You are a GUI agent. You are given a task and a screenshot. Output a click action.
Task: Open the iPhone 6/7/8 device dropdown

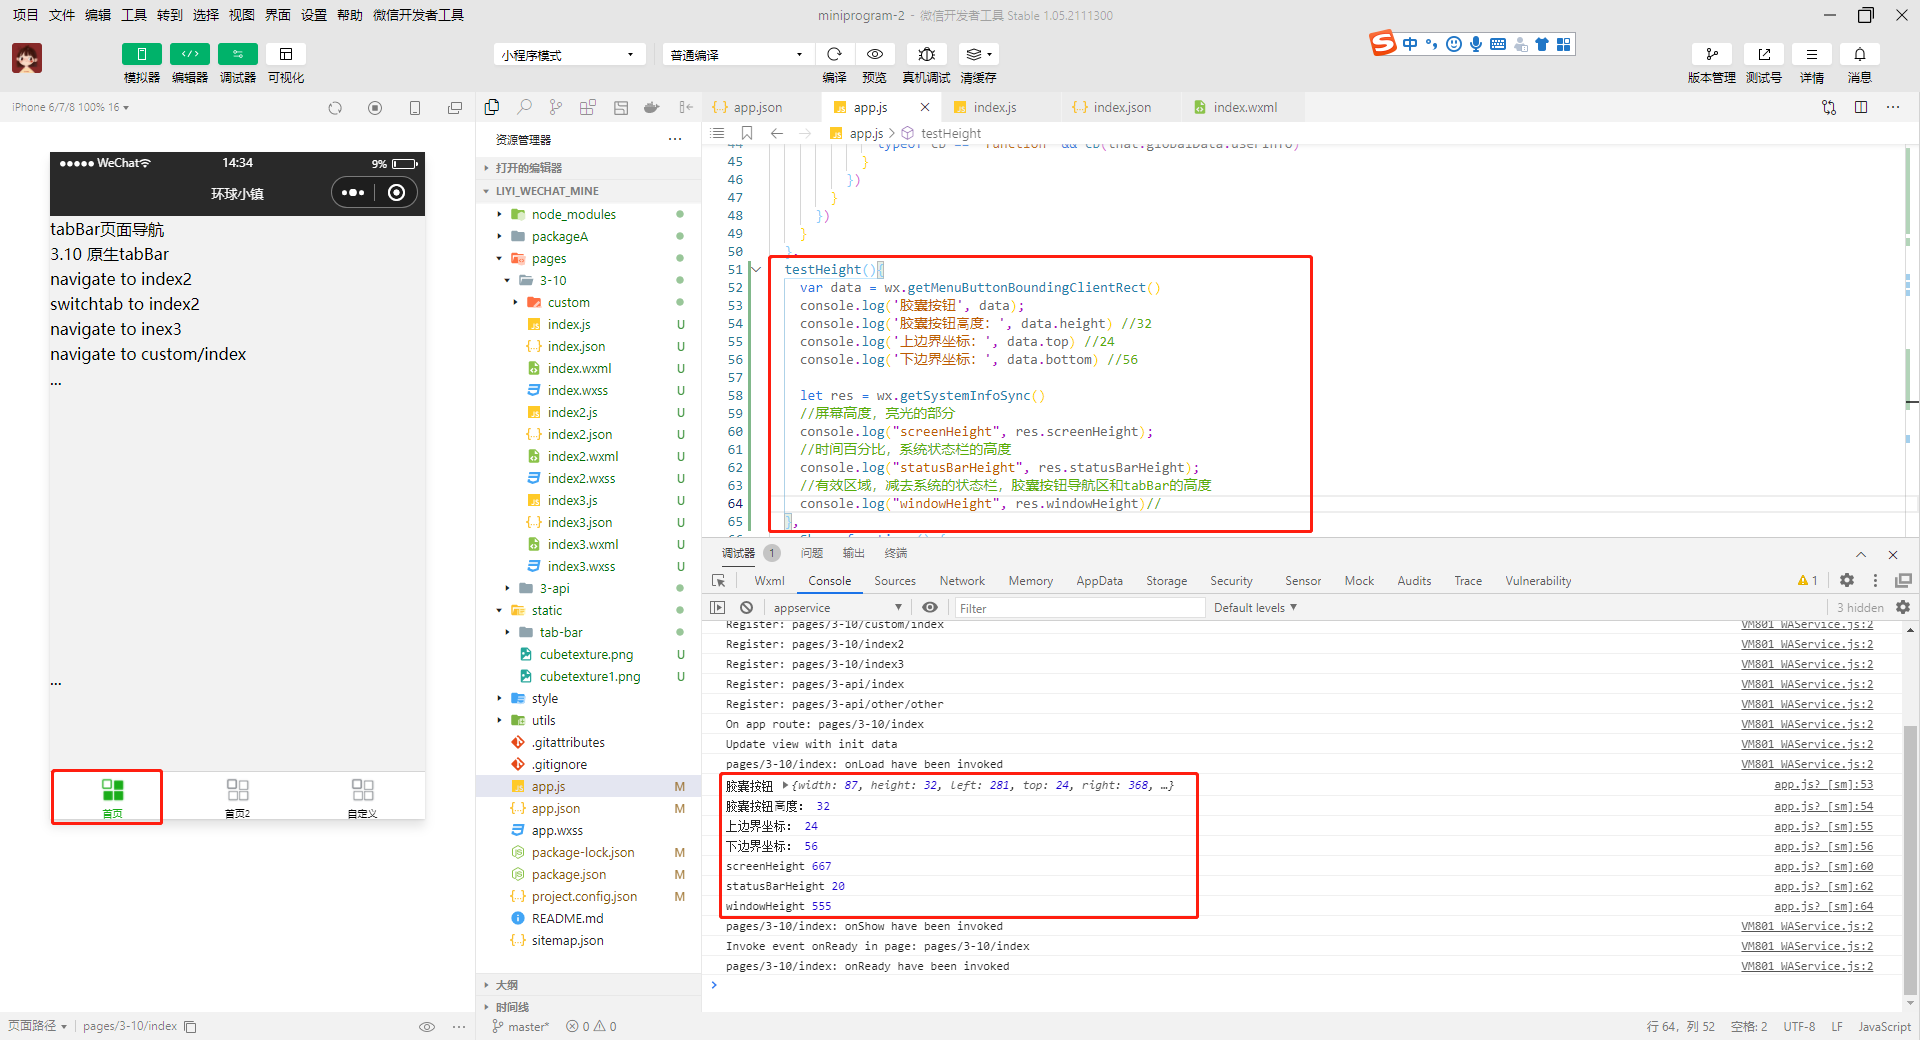pyautogui.click(x=70, y=107)
